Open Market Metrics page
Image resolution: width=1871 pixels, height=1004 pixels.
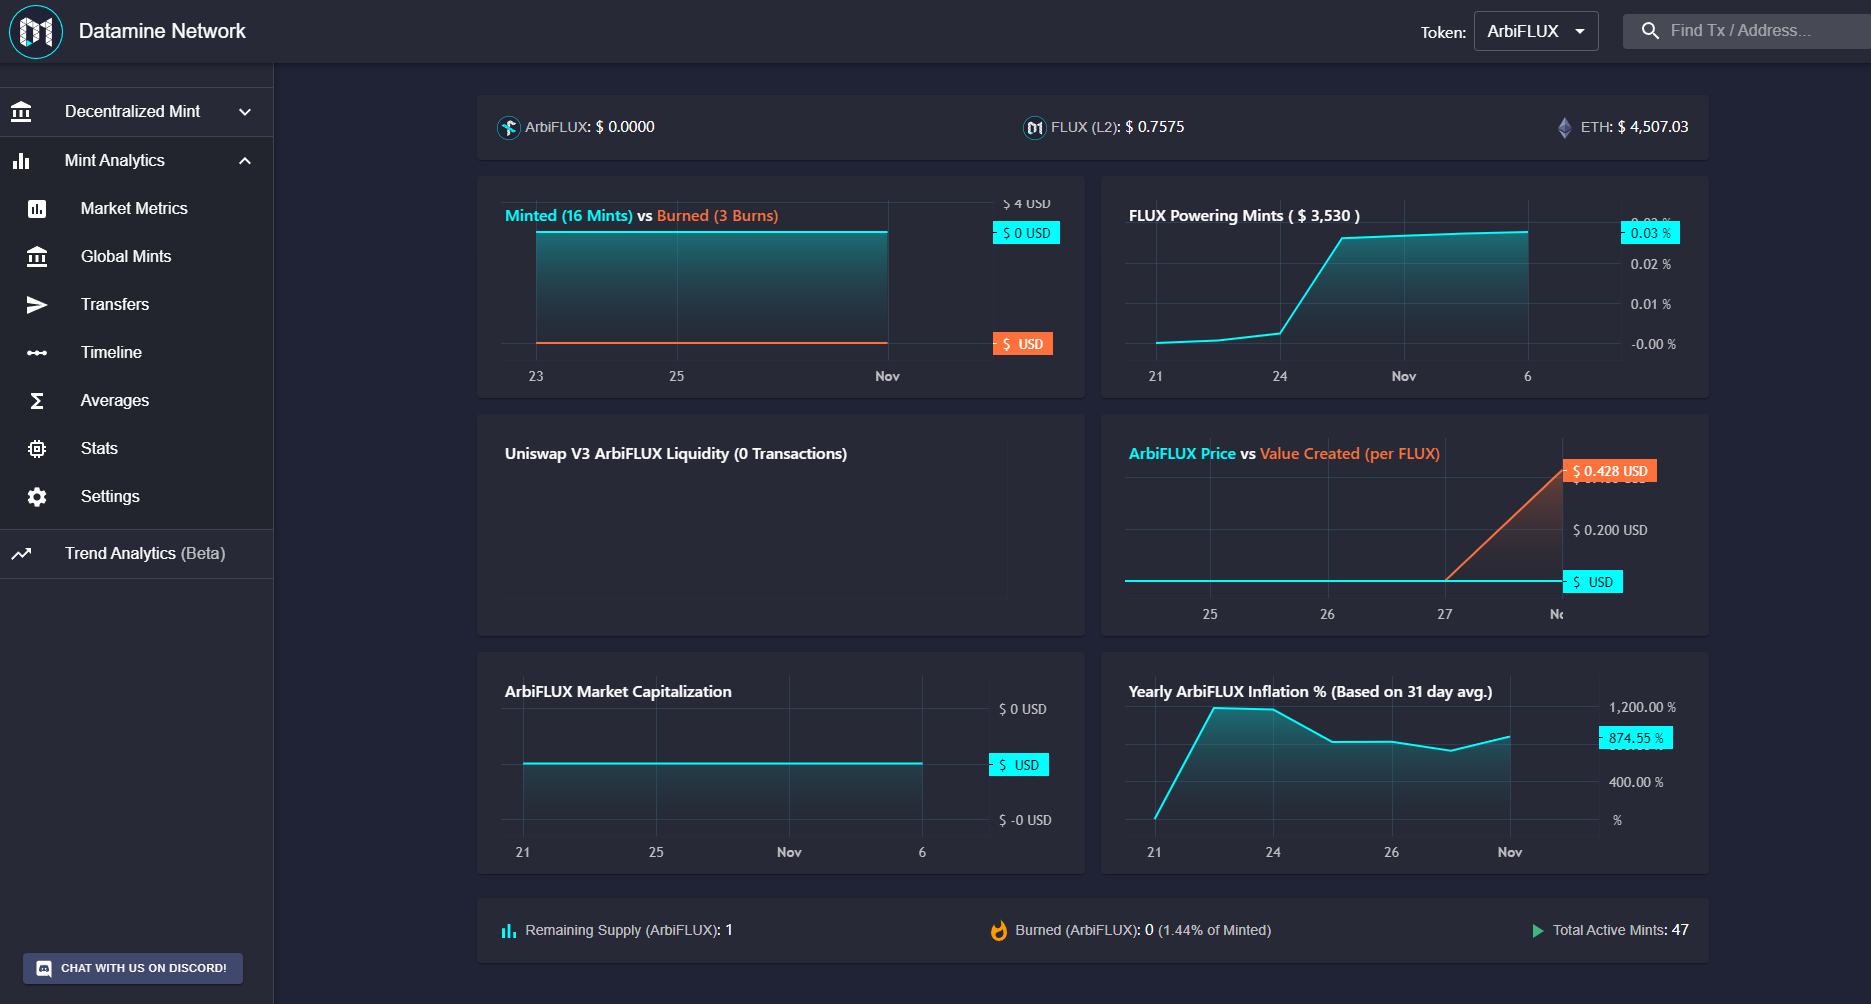(136, 209)
